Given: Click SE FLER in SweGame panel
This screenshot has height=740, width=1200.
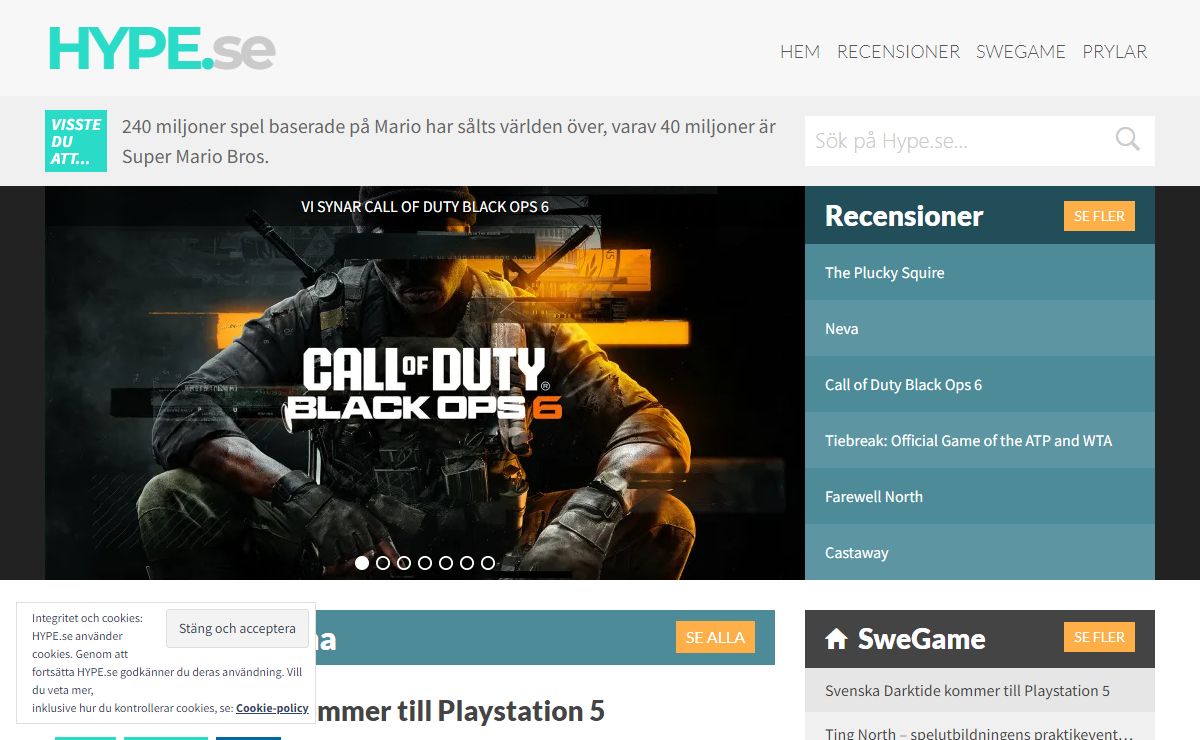Looking at the screenshot, I should tap(1099, 637).
